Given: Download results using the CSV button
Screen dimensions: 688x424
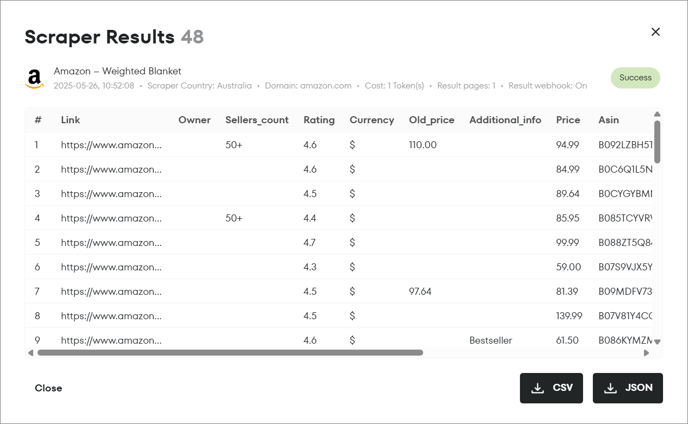Looking at the screenshot, I should click(551, 388).
